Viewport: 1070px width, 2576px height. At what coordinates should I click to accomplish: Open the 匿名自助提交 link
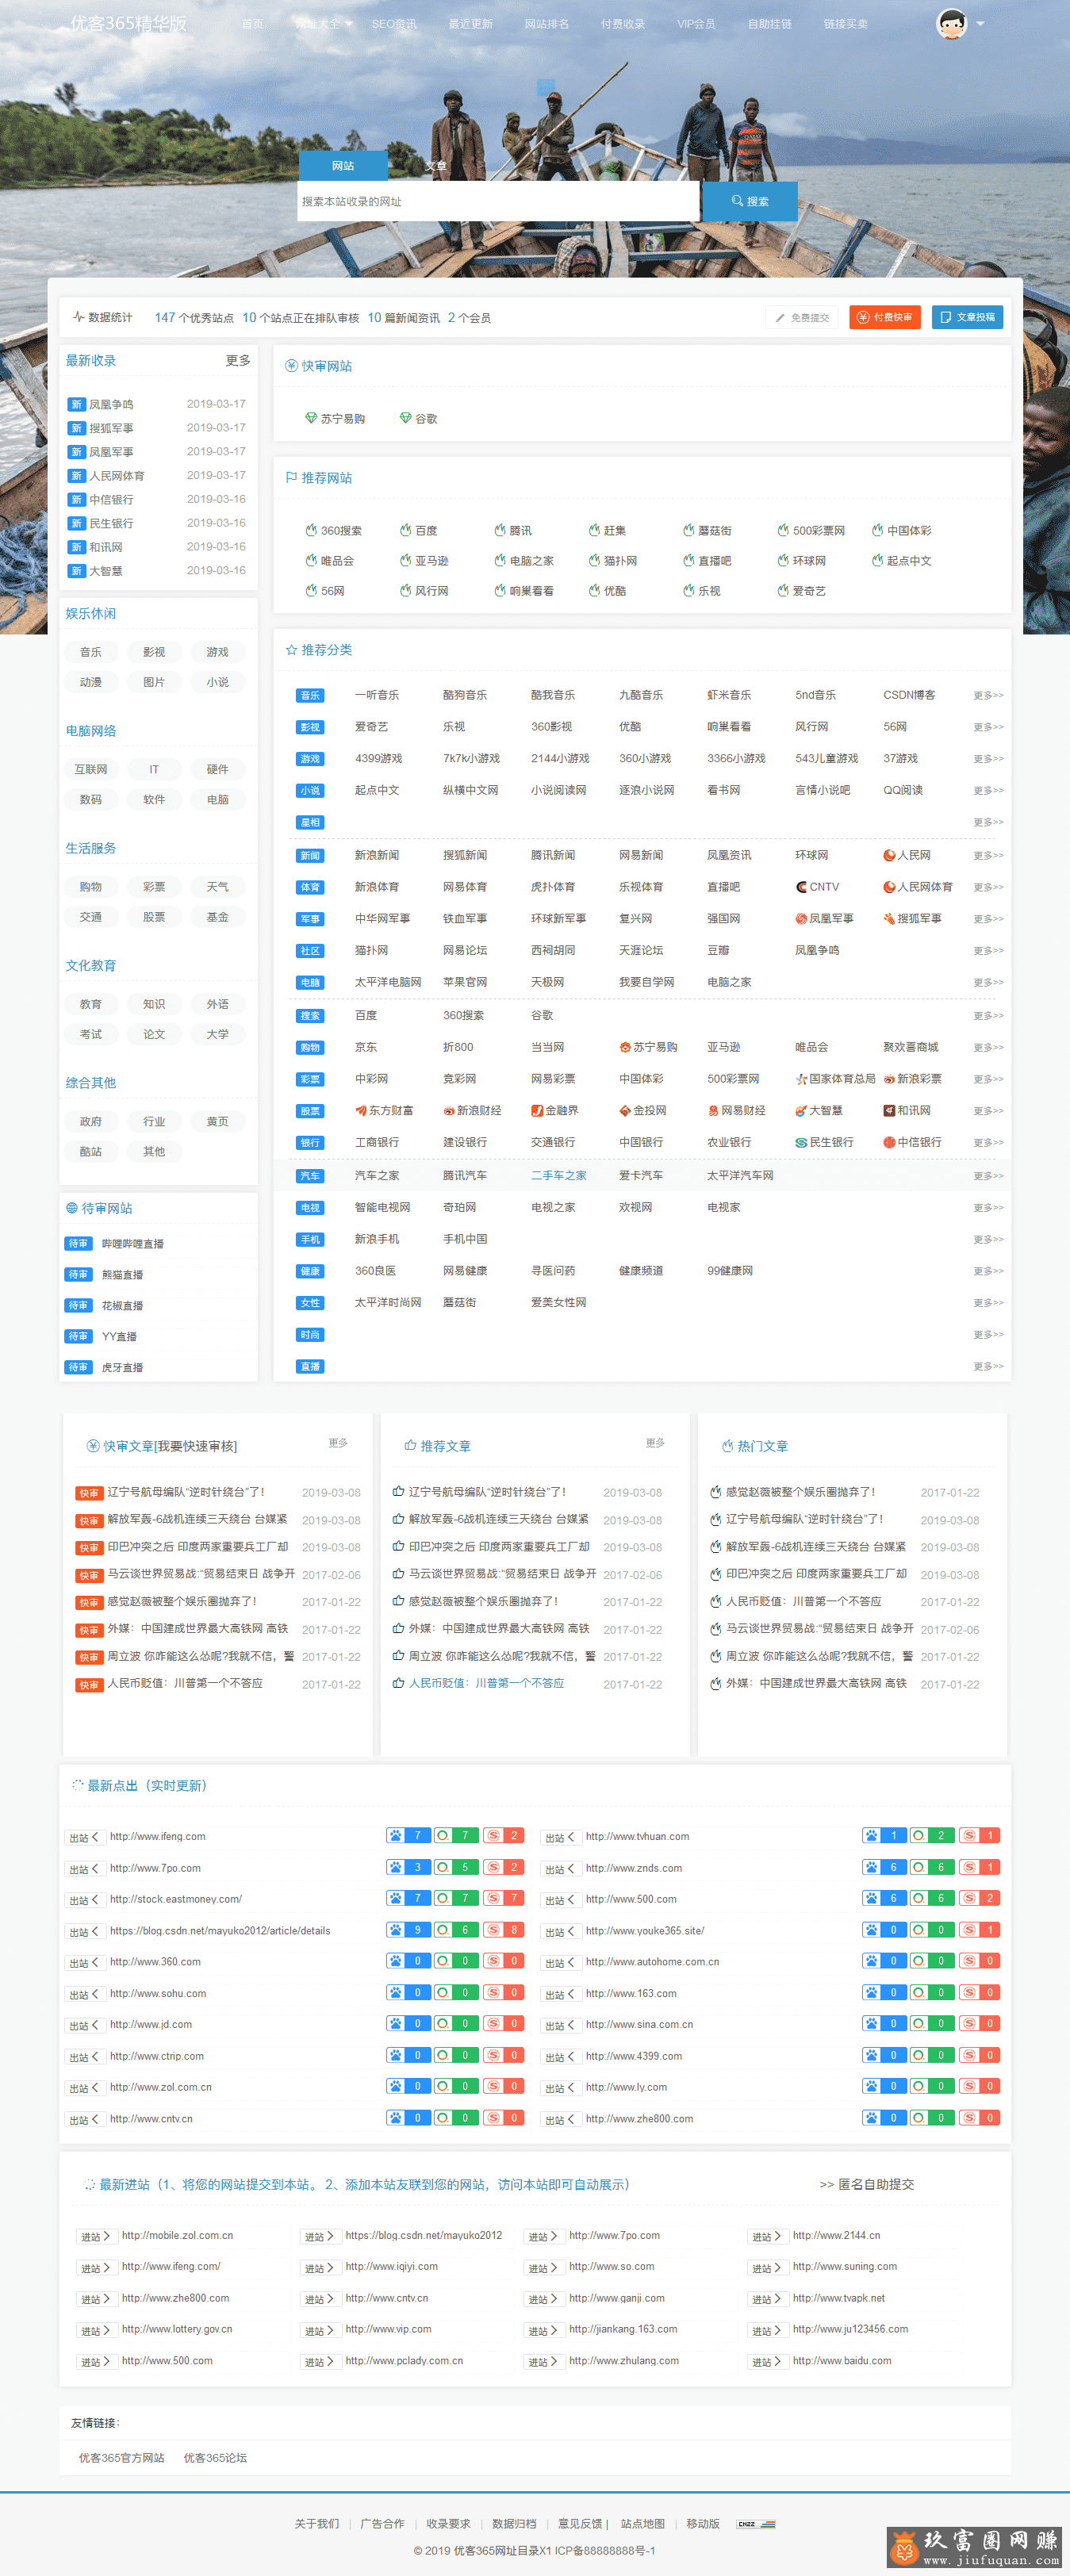[867, 2184]
